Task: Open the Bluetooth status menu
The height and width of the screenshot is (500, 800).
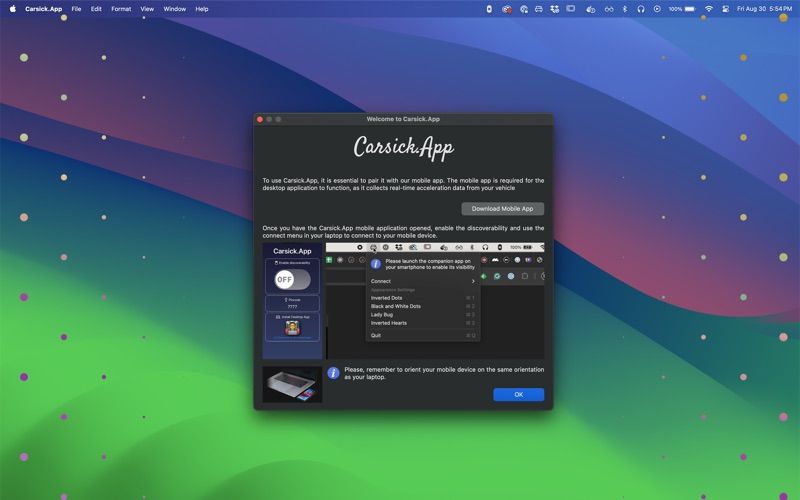Action: pos(624,9)
